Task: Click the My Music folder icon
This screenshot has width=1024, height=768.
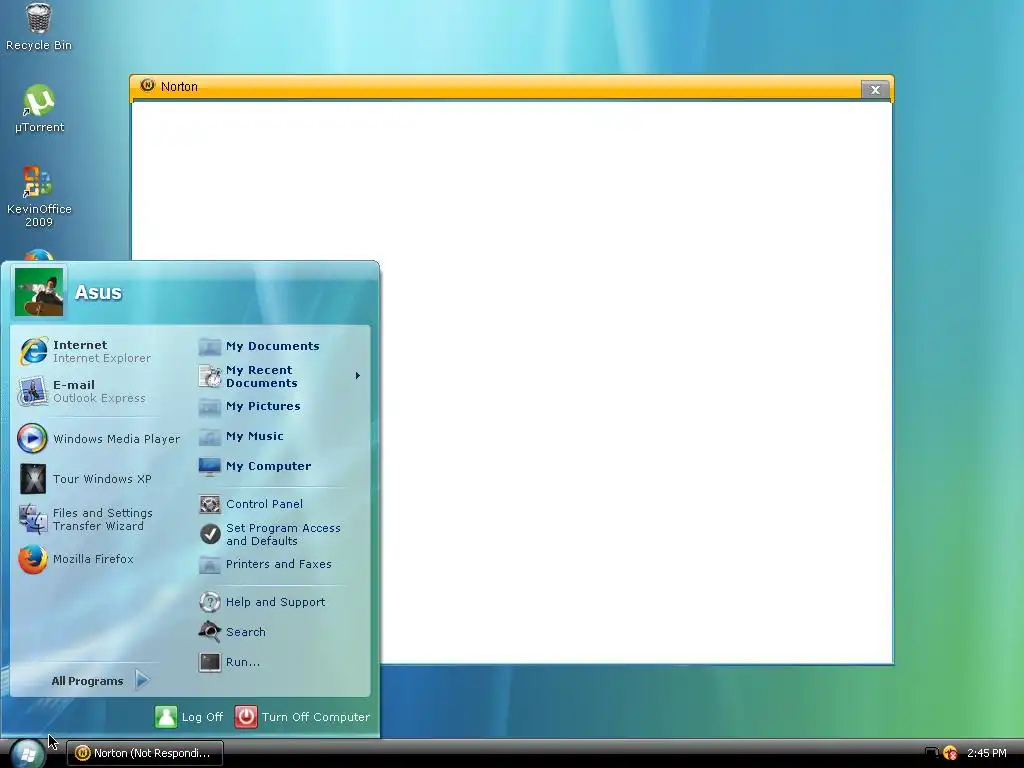Action: pos(210,436)
